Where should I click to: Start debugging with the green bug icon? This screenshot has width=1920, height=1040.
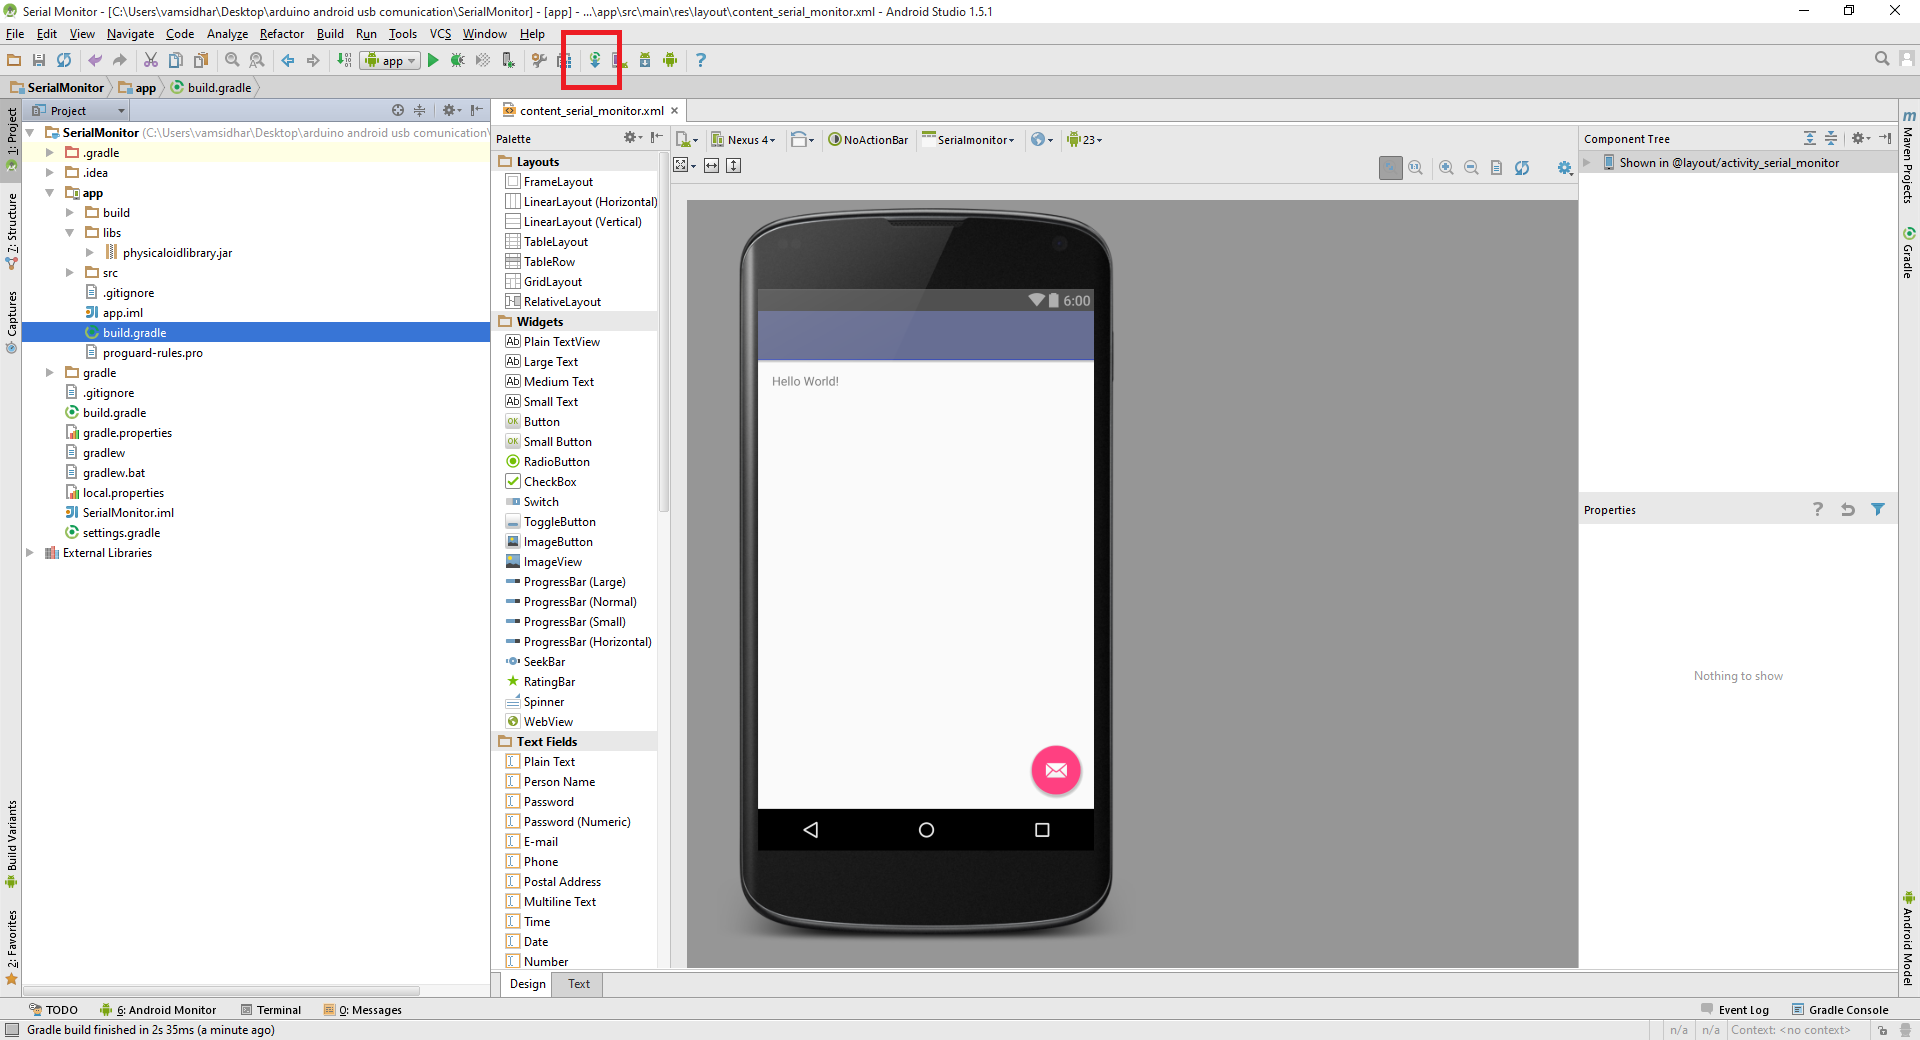tap(457, 60)
